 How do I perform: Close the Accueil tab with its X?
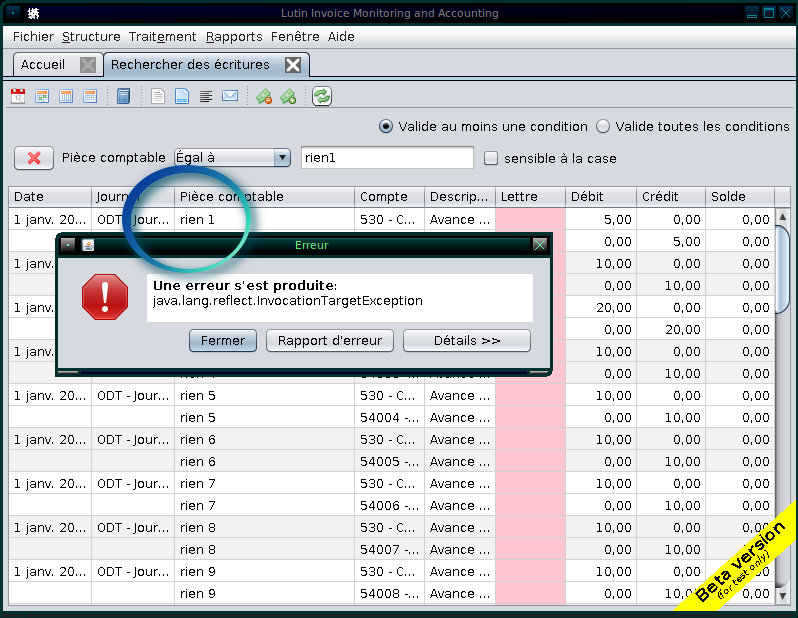pyautogui.click(x=88, y=65)
